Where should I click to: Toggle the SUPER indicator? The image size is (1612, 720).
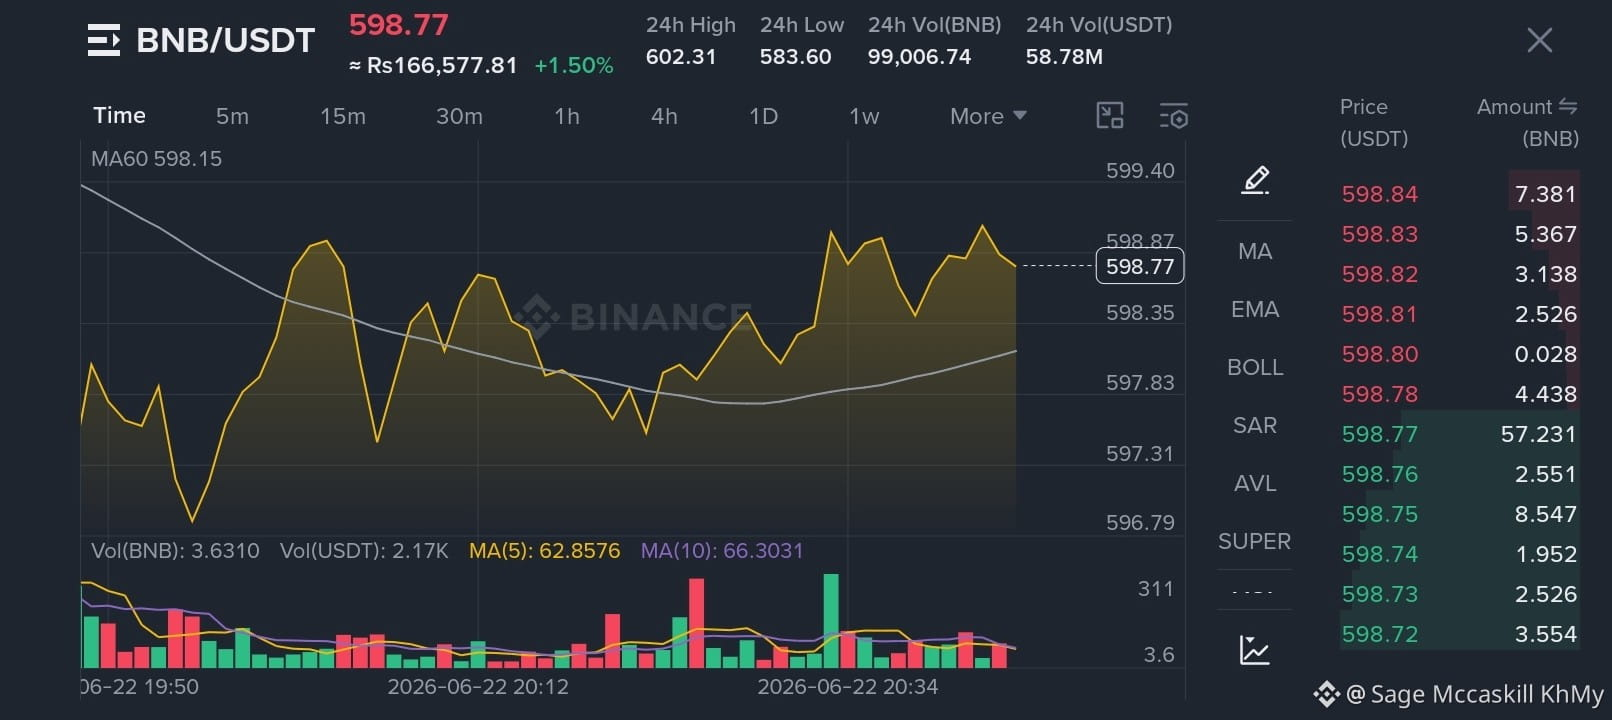coord(1255,541)
